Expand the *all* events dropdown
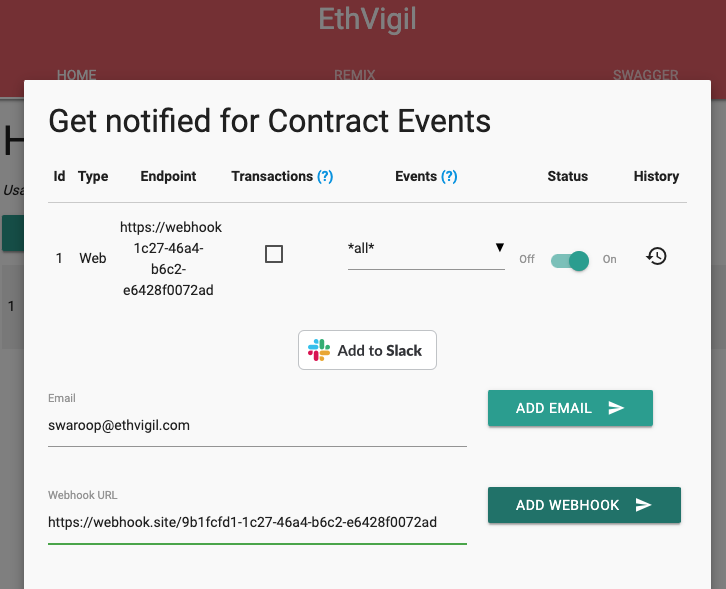This screenshot has height=589, width=726. 426,250
